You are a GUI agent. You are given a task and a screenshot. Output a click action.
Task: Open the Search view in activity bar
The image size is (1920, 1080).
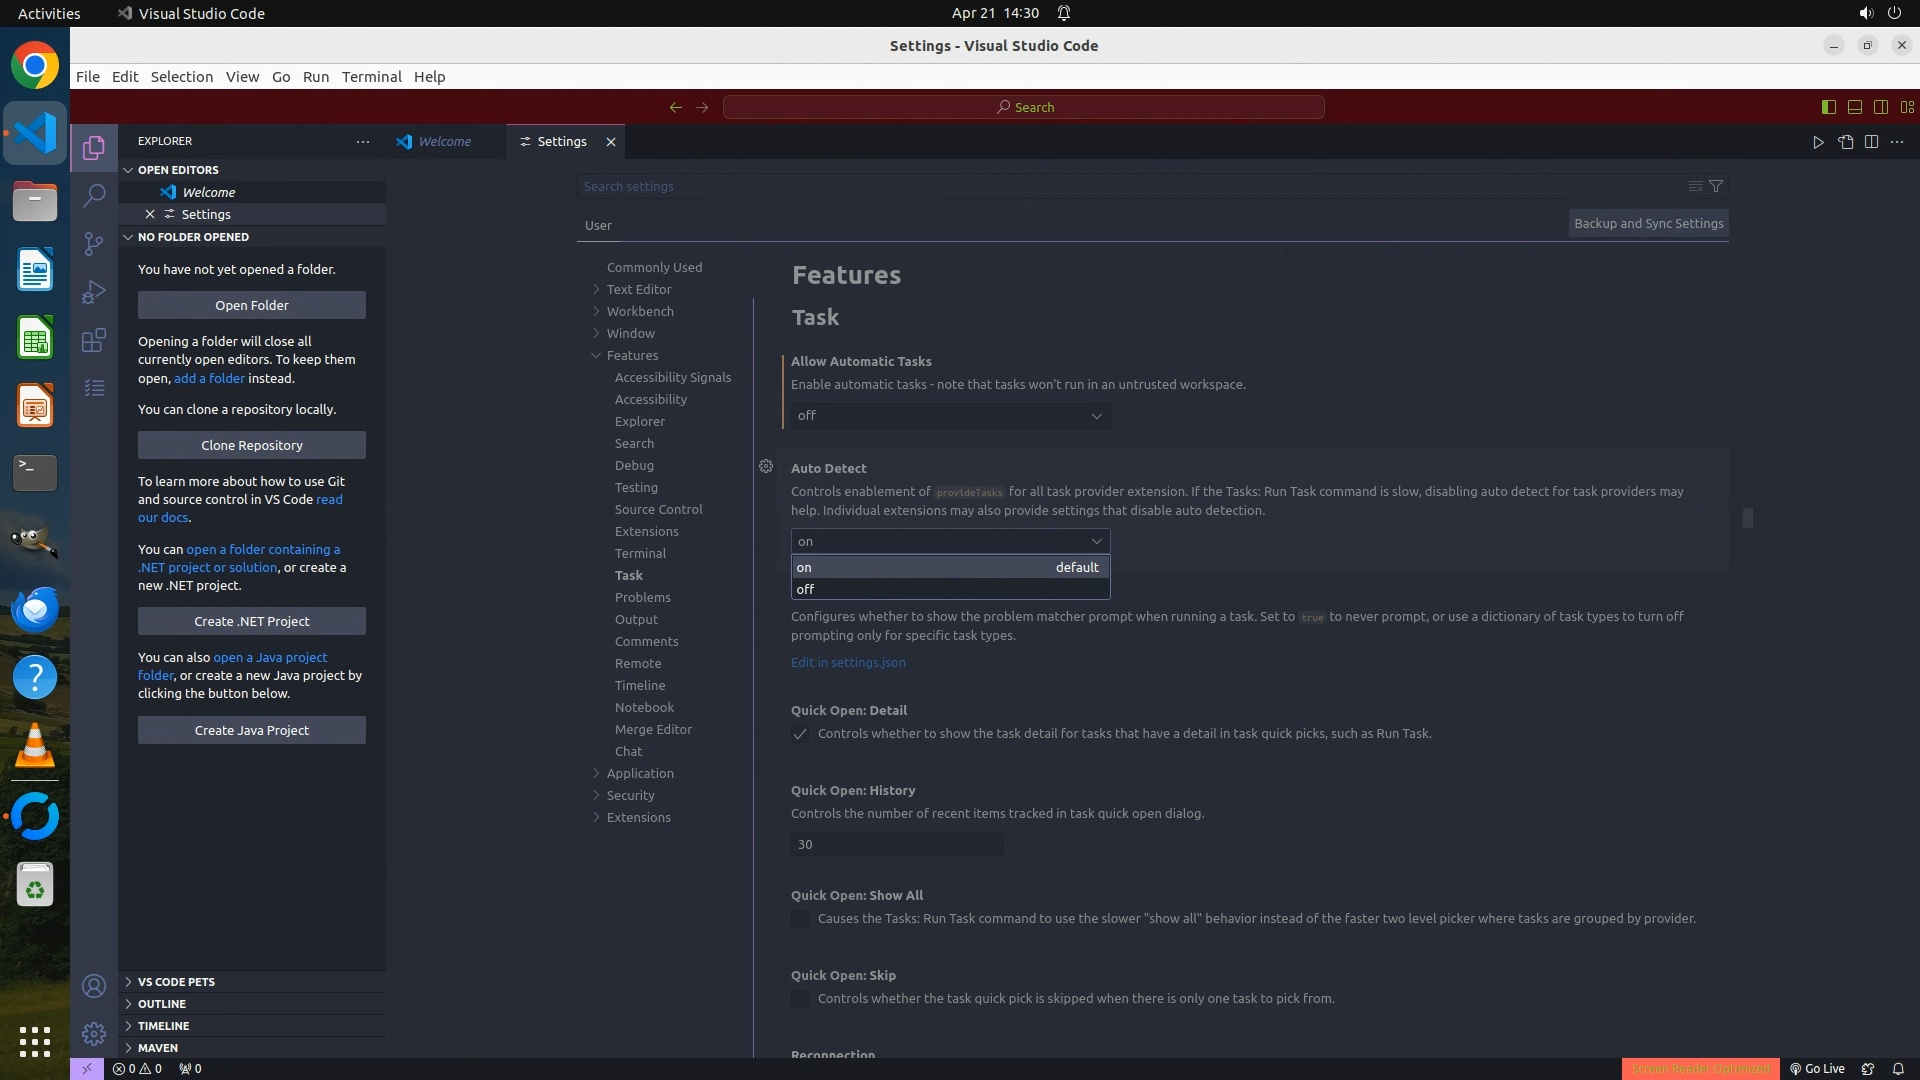[x=94, y=195]
